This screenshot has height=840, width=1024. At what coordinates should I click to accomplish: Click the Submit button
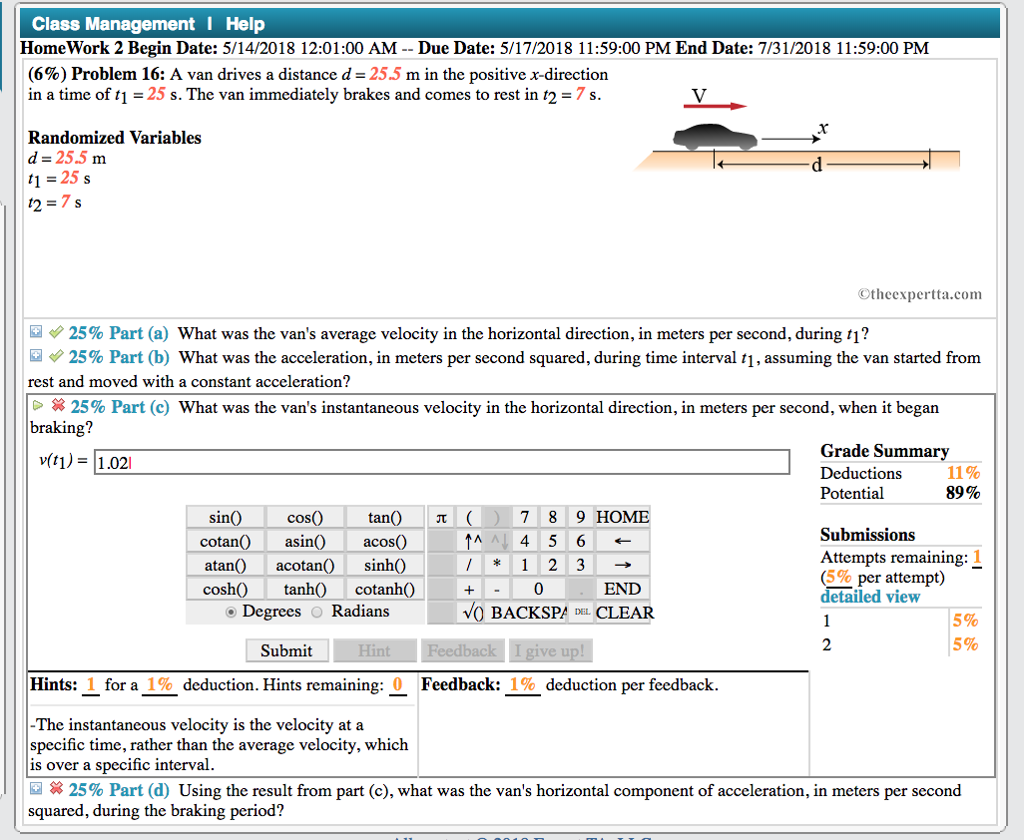click(287, 650)
